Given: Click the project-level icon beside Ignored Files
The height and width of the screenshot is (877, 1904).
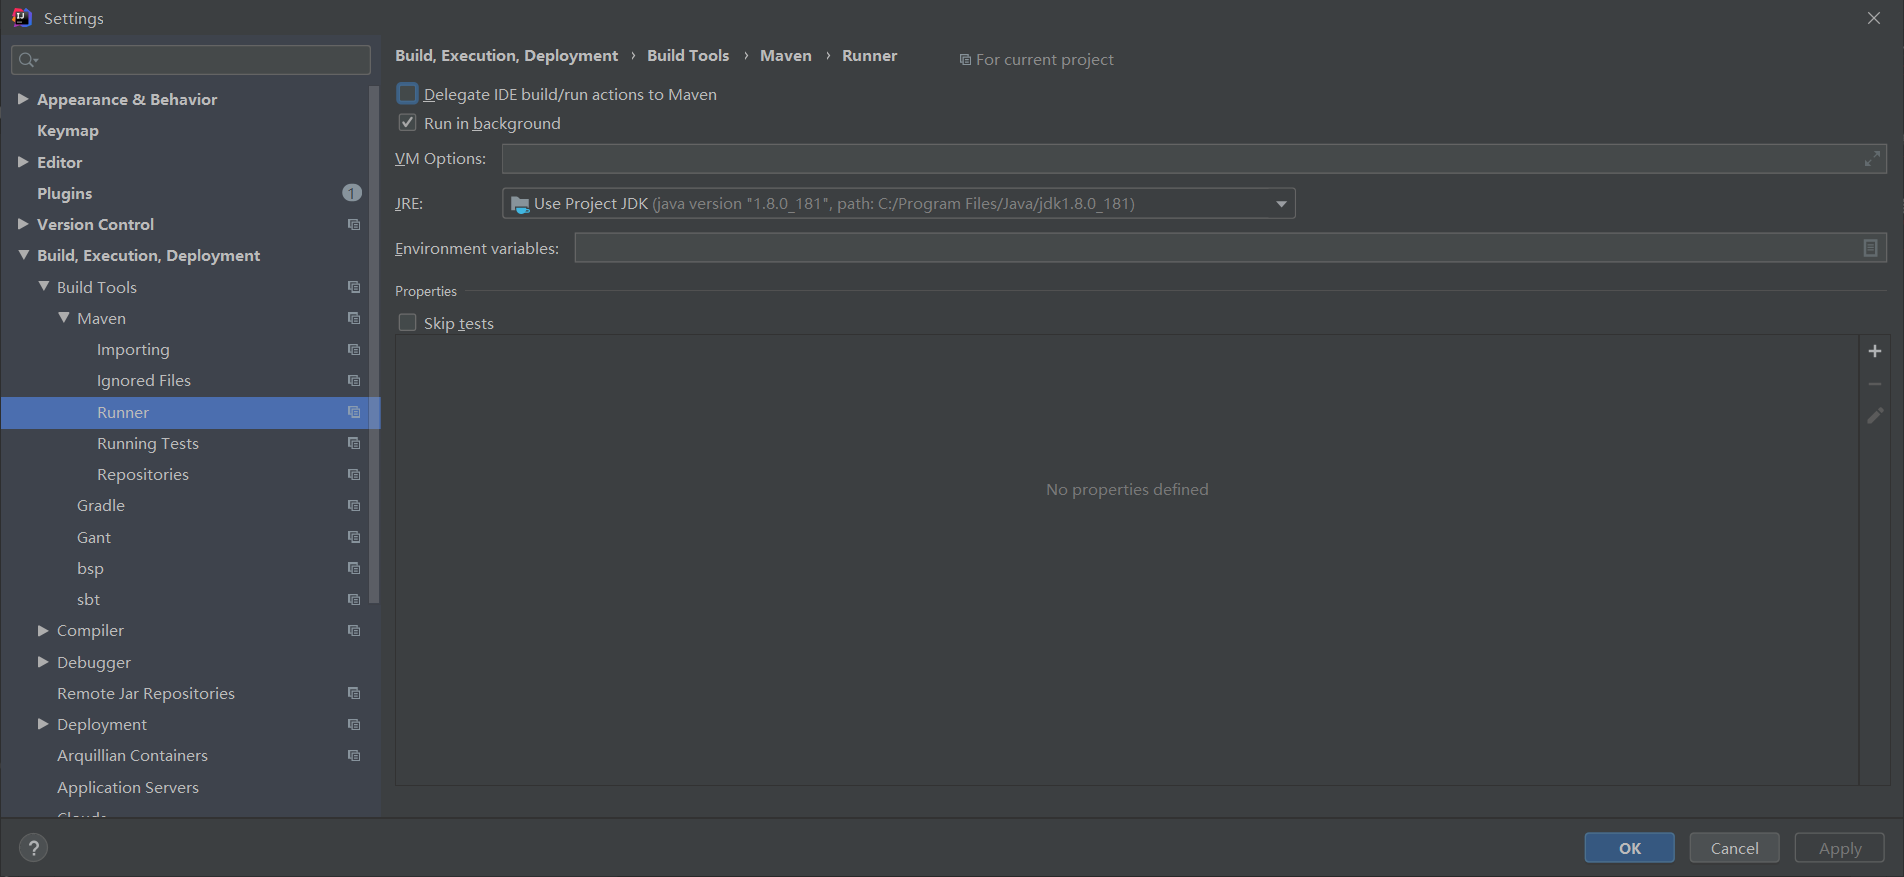Looking at the screenshot, I should click(x=354, y=380).
